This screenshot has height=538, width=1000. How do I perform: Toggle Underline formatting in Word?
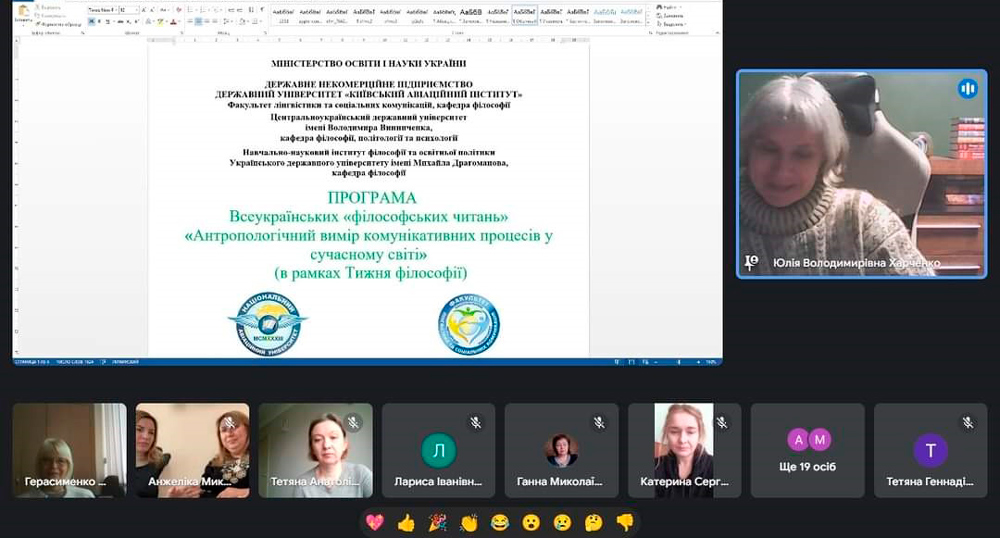tap(108, 22)
